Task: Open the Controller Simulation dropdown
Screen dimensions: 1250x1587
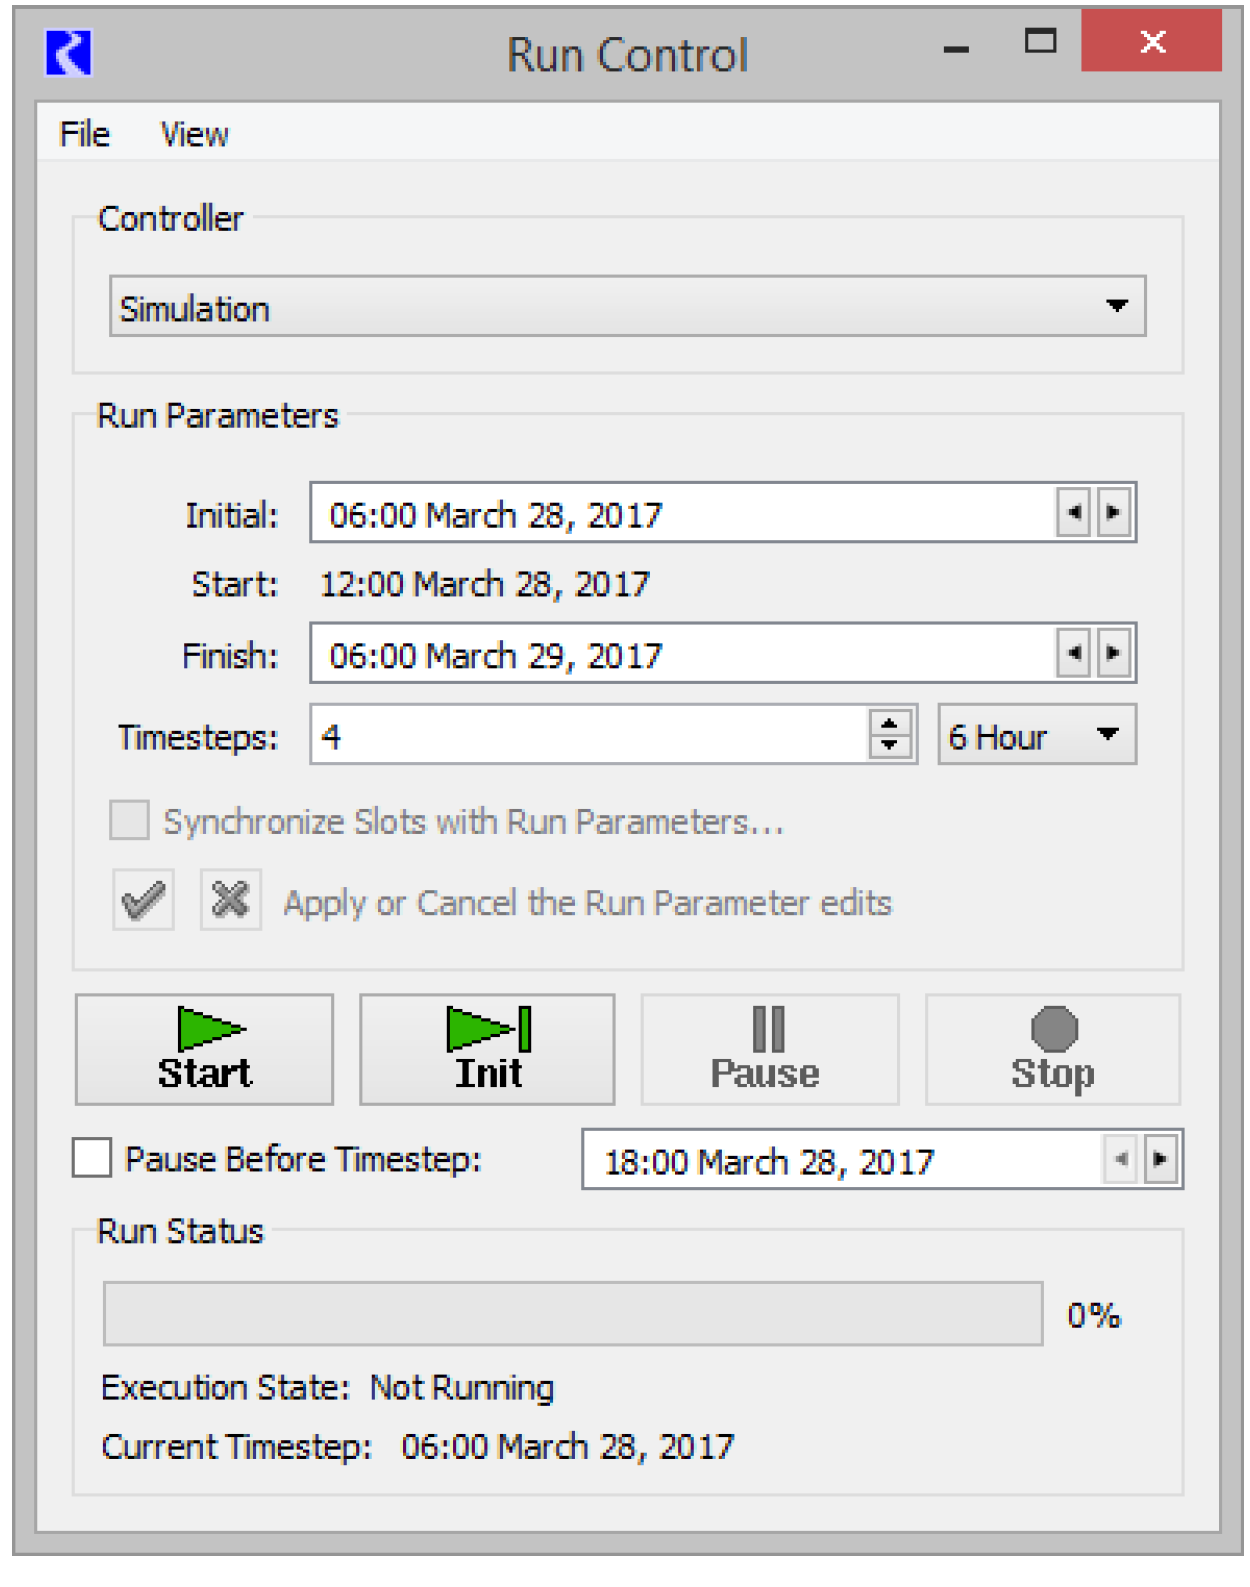Action: tap(627, 307)
